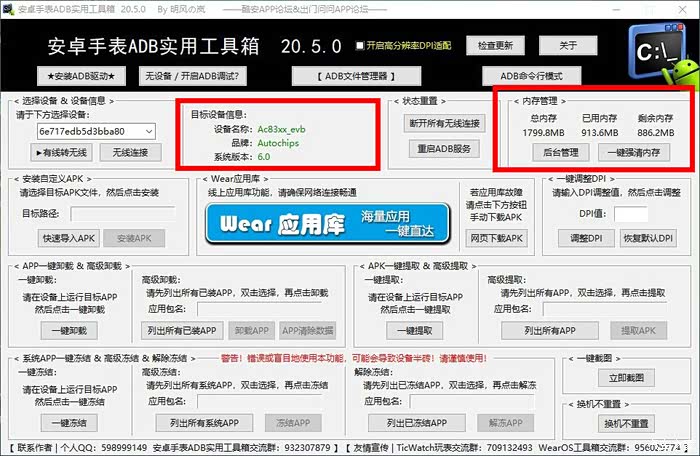Click the app icon in title bar
The image size is (700, 456).
click(8, 8)
